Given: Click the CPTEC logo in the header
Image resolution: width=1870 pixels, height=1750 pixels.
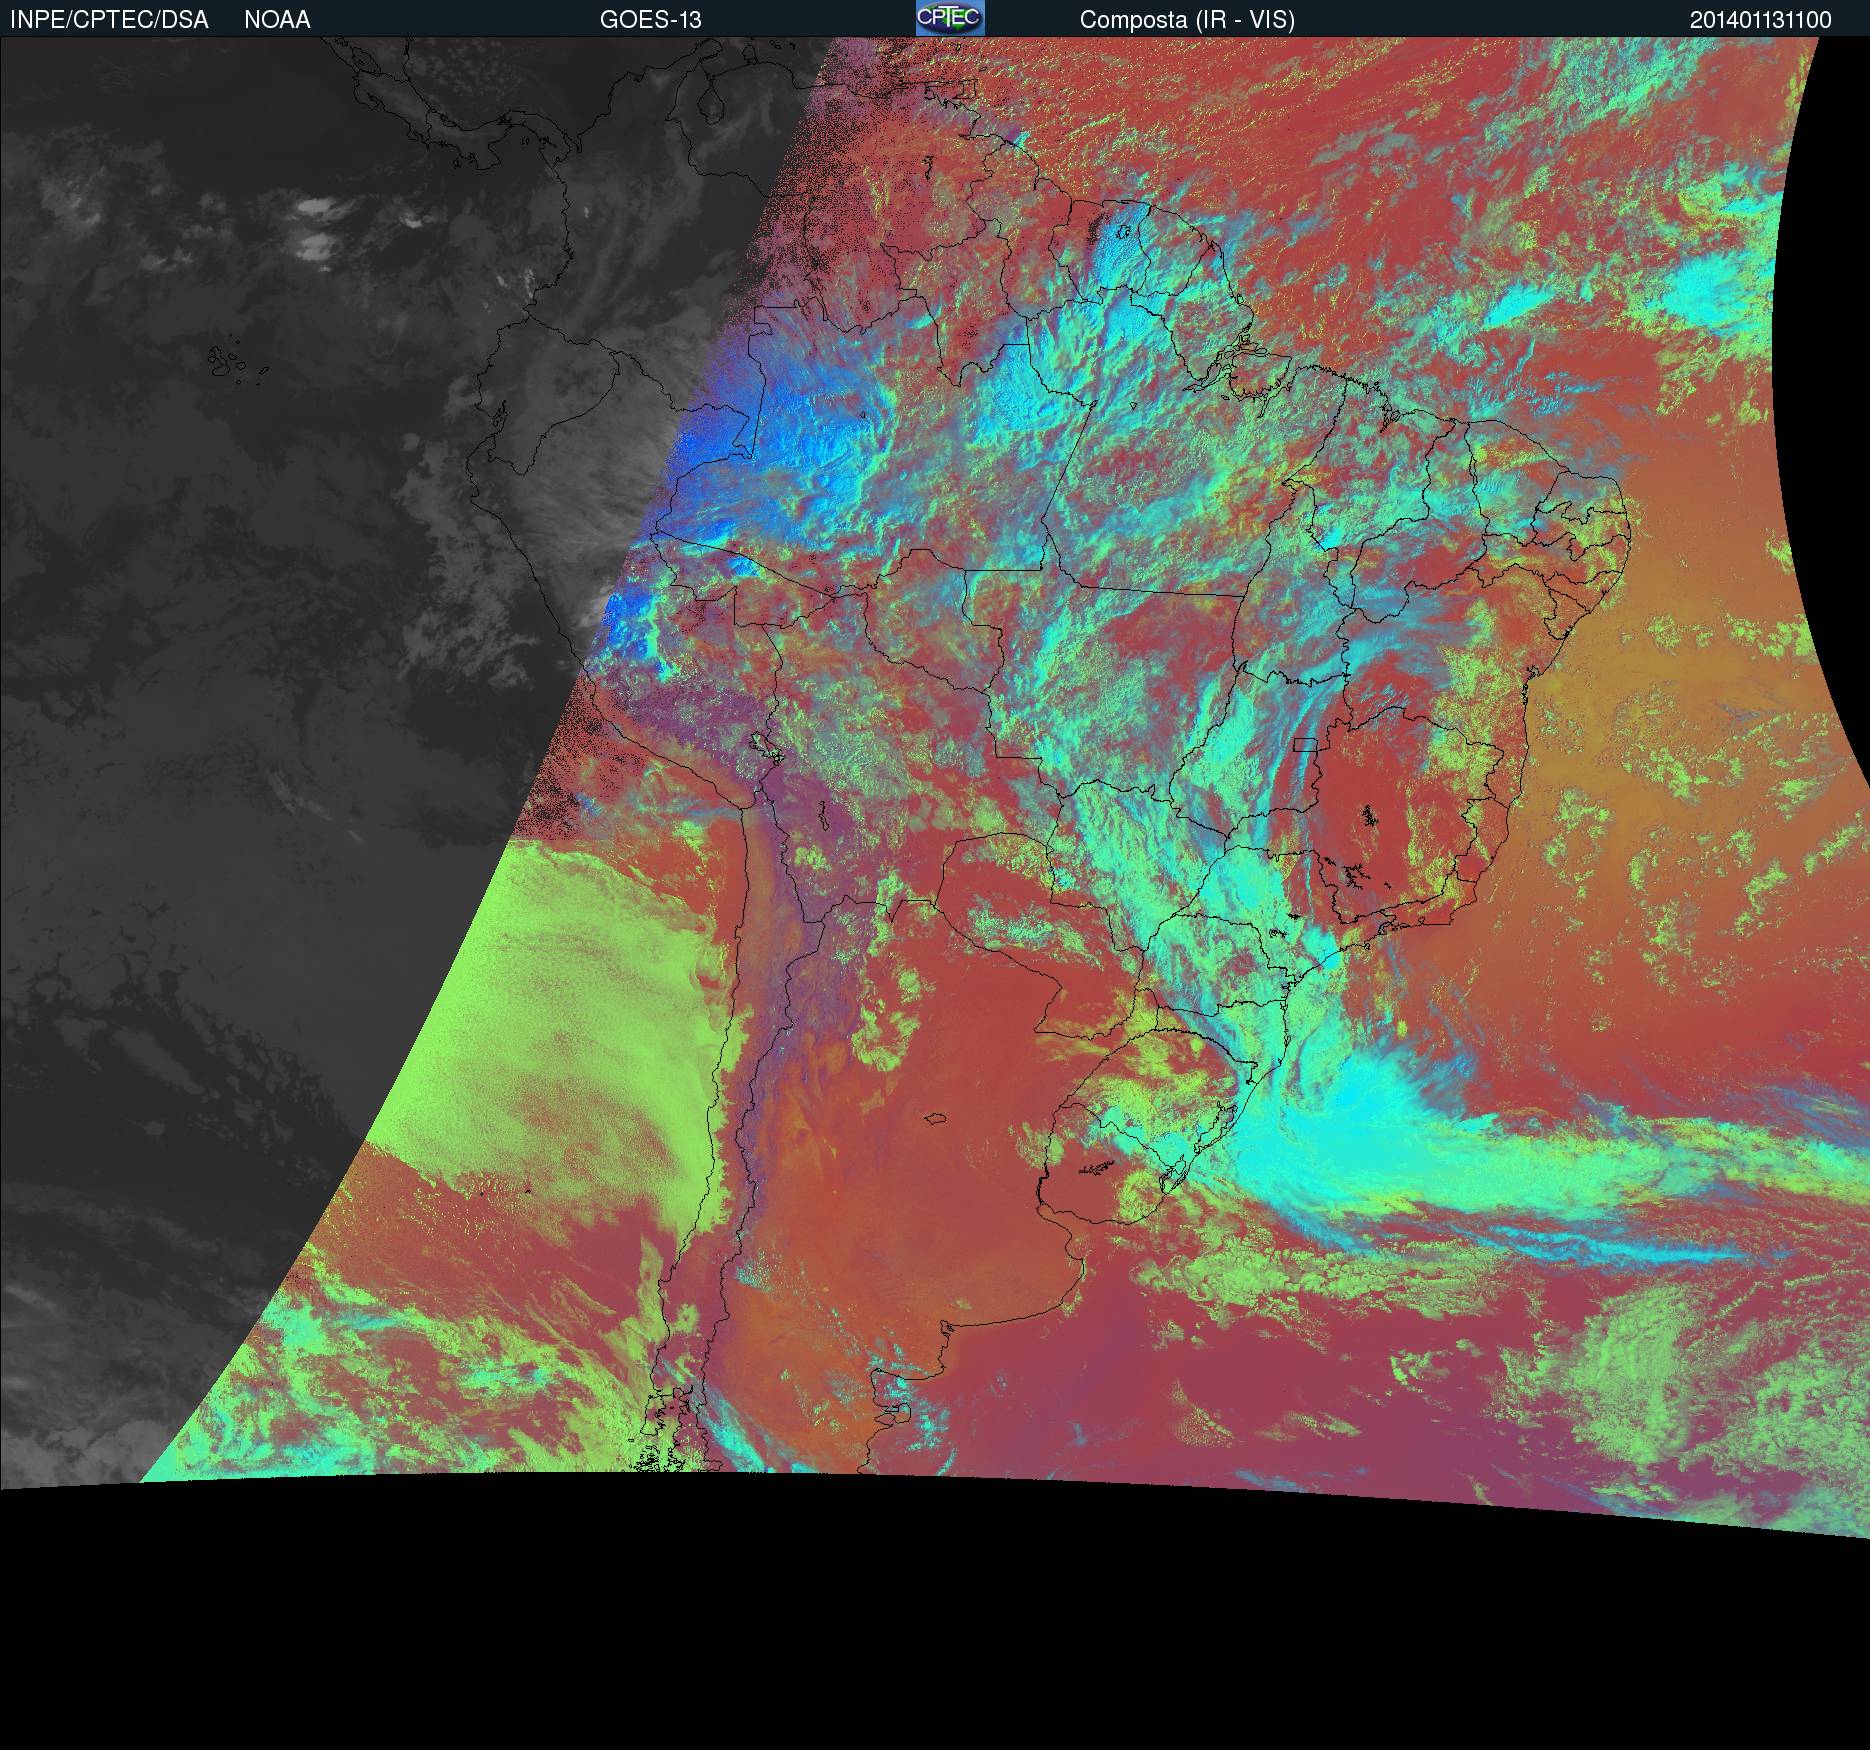Looking at the screenshot, I should click(x=949, y=18).
